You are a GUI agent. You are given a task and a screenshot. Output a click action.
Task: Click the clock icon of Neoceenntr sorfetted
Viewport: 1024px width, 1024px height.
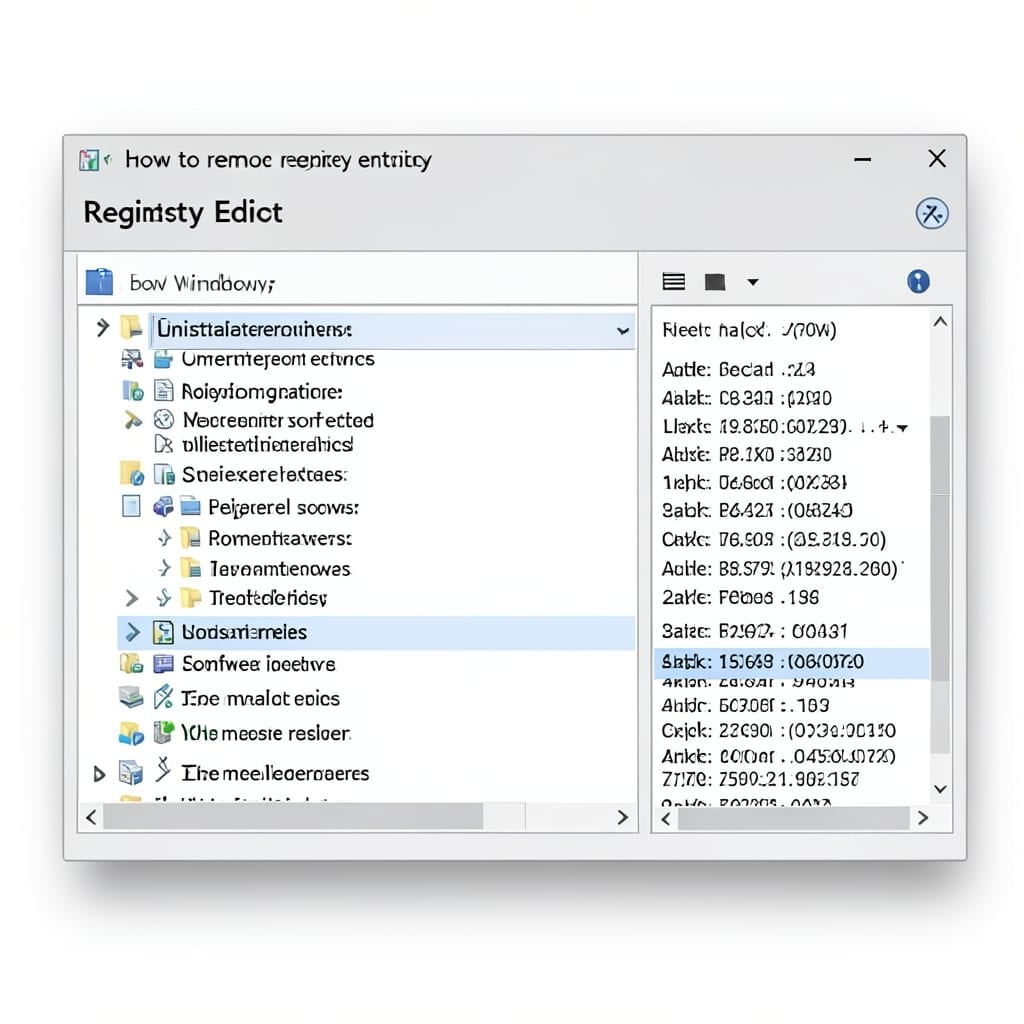163,419
